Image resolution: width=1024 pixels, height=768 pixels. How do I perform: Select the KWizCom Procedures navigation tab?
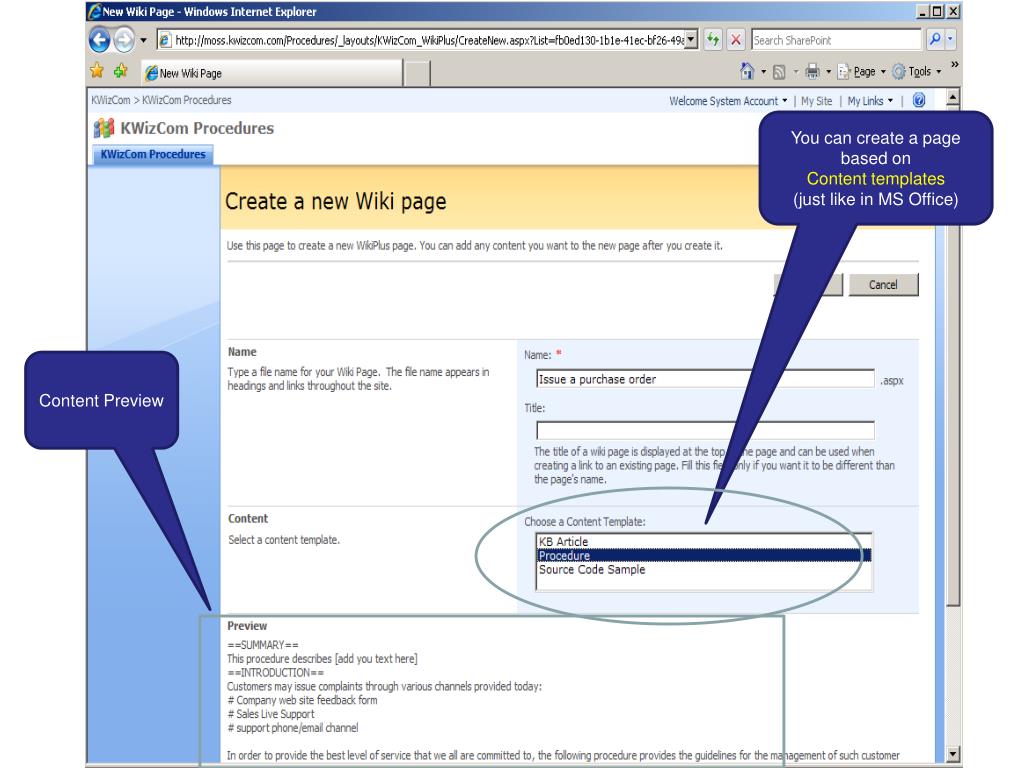pos(153,154)
